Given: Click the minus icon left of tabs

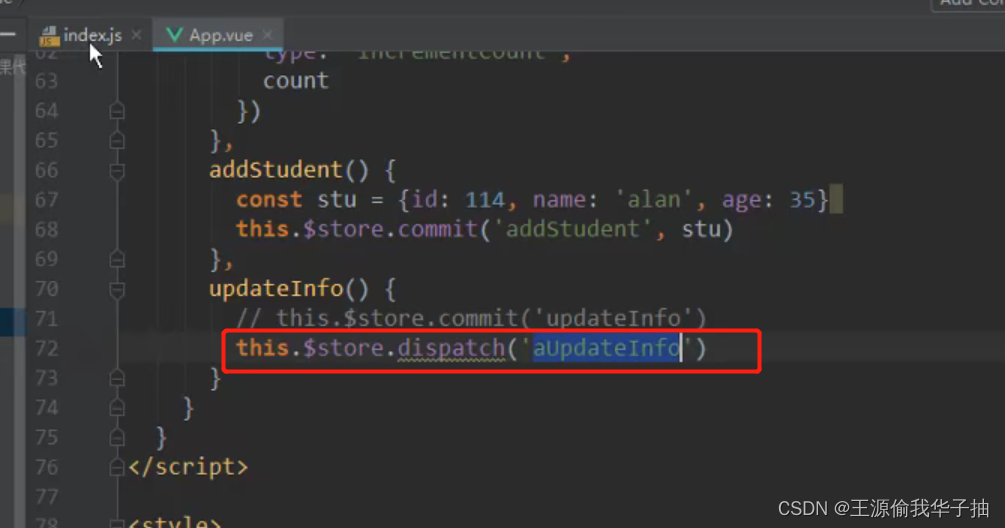Looking at the screenshot, I should click(x=8, y=34).
